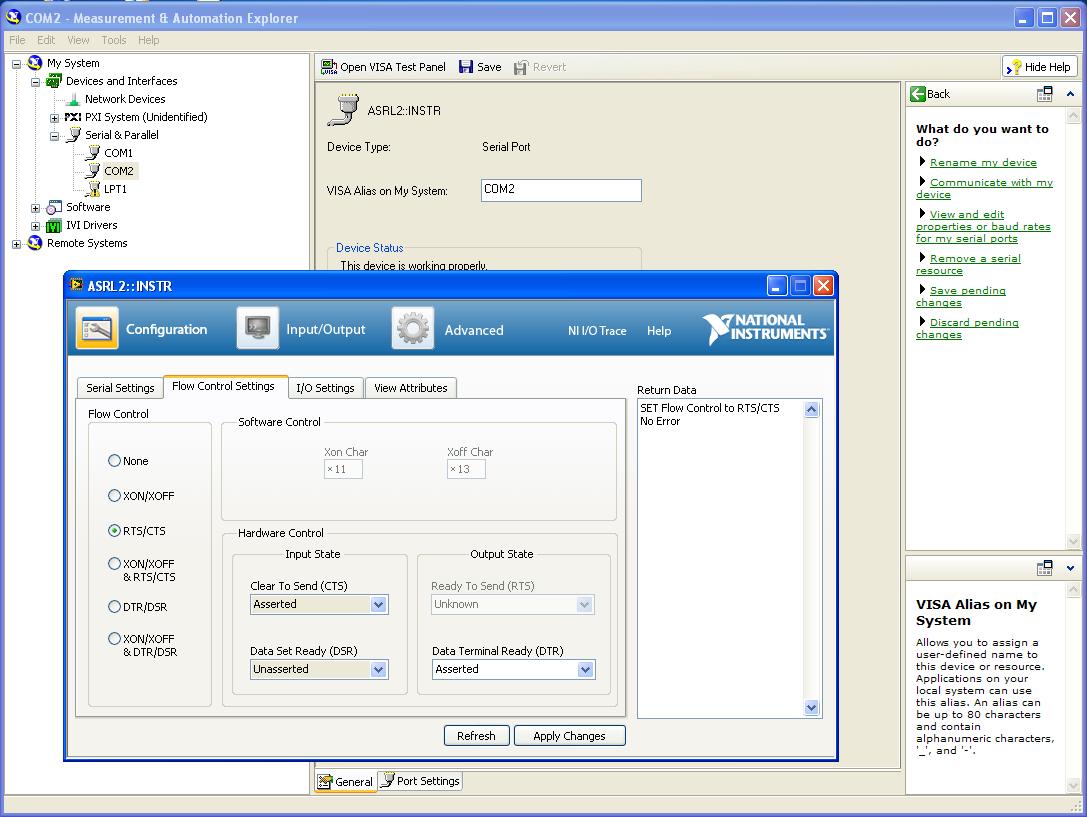Expand the IVI Drivers tree node
This screenshot has width=1087, height=817.
[x=35, y=226]
